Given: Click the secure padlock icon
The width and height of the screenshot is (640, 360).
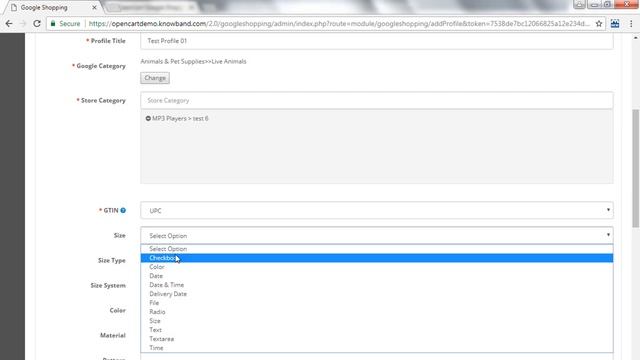Looking at the screenshot, I should coord(53,24).
